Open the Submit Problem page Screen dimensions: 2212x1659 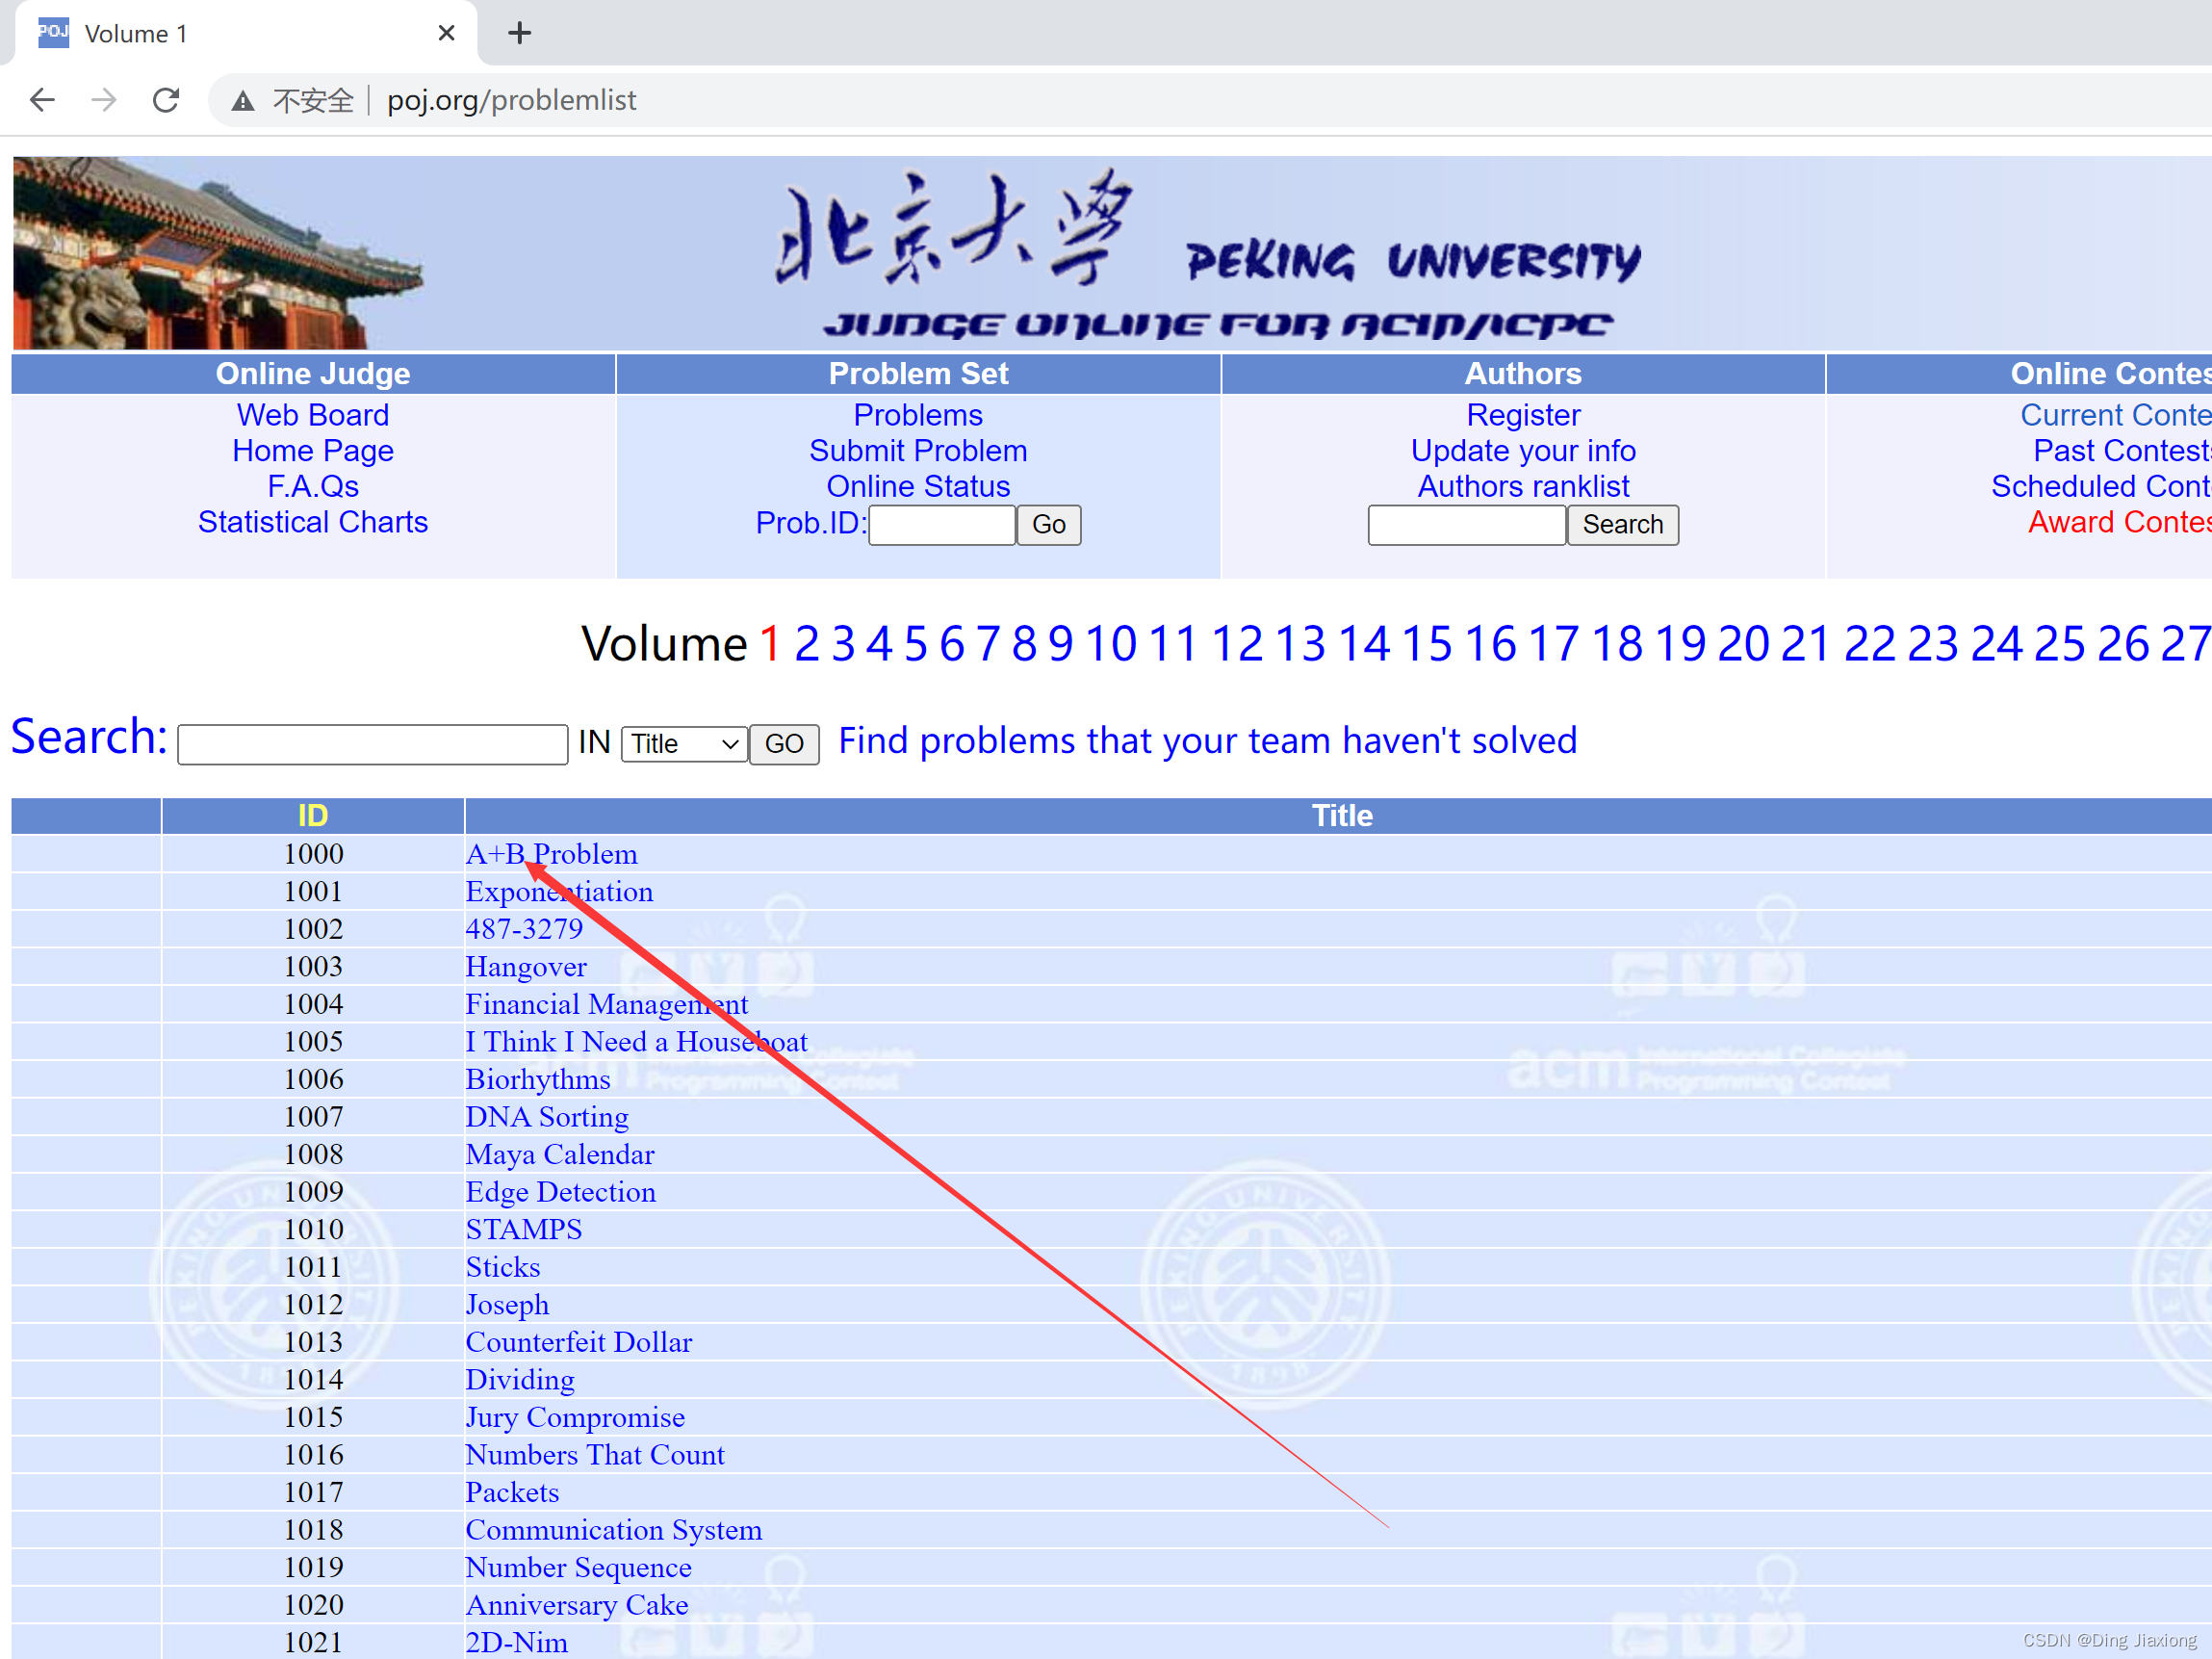pos(918,450)
